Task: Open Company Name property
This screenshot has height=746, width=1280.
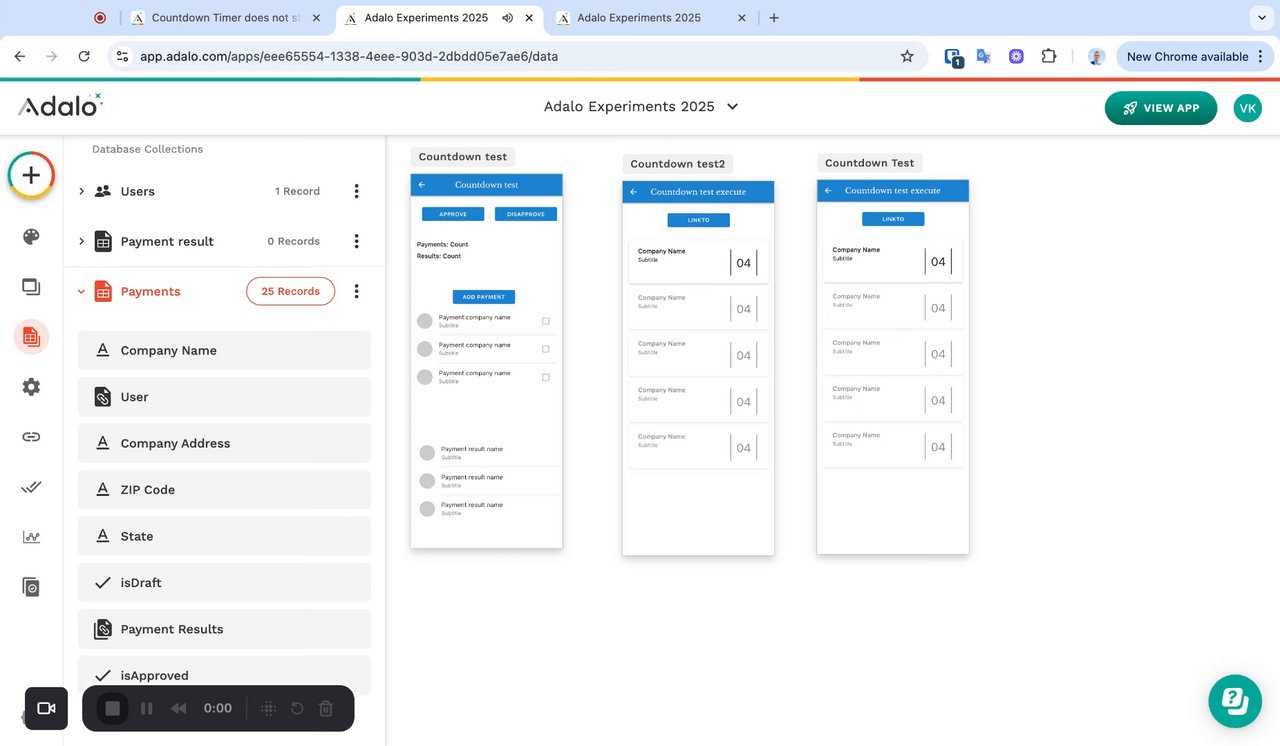Action: click(x=224, y=350)
